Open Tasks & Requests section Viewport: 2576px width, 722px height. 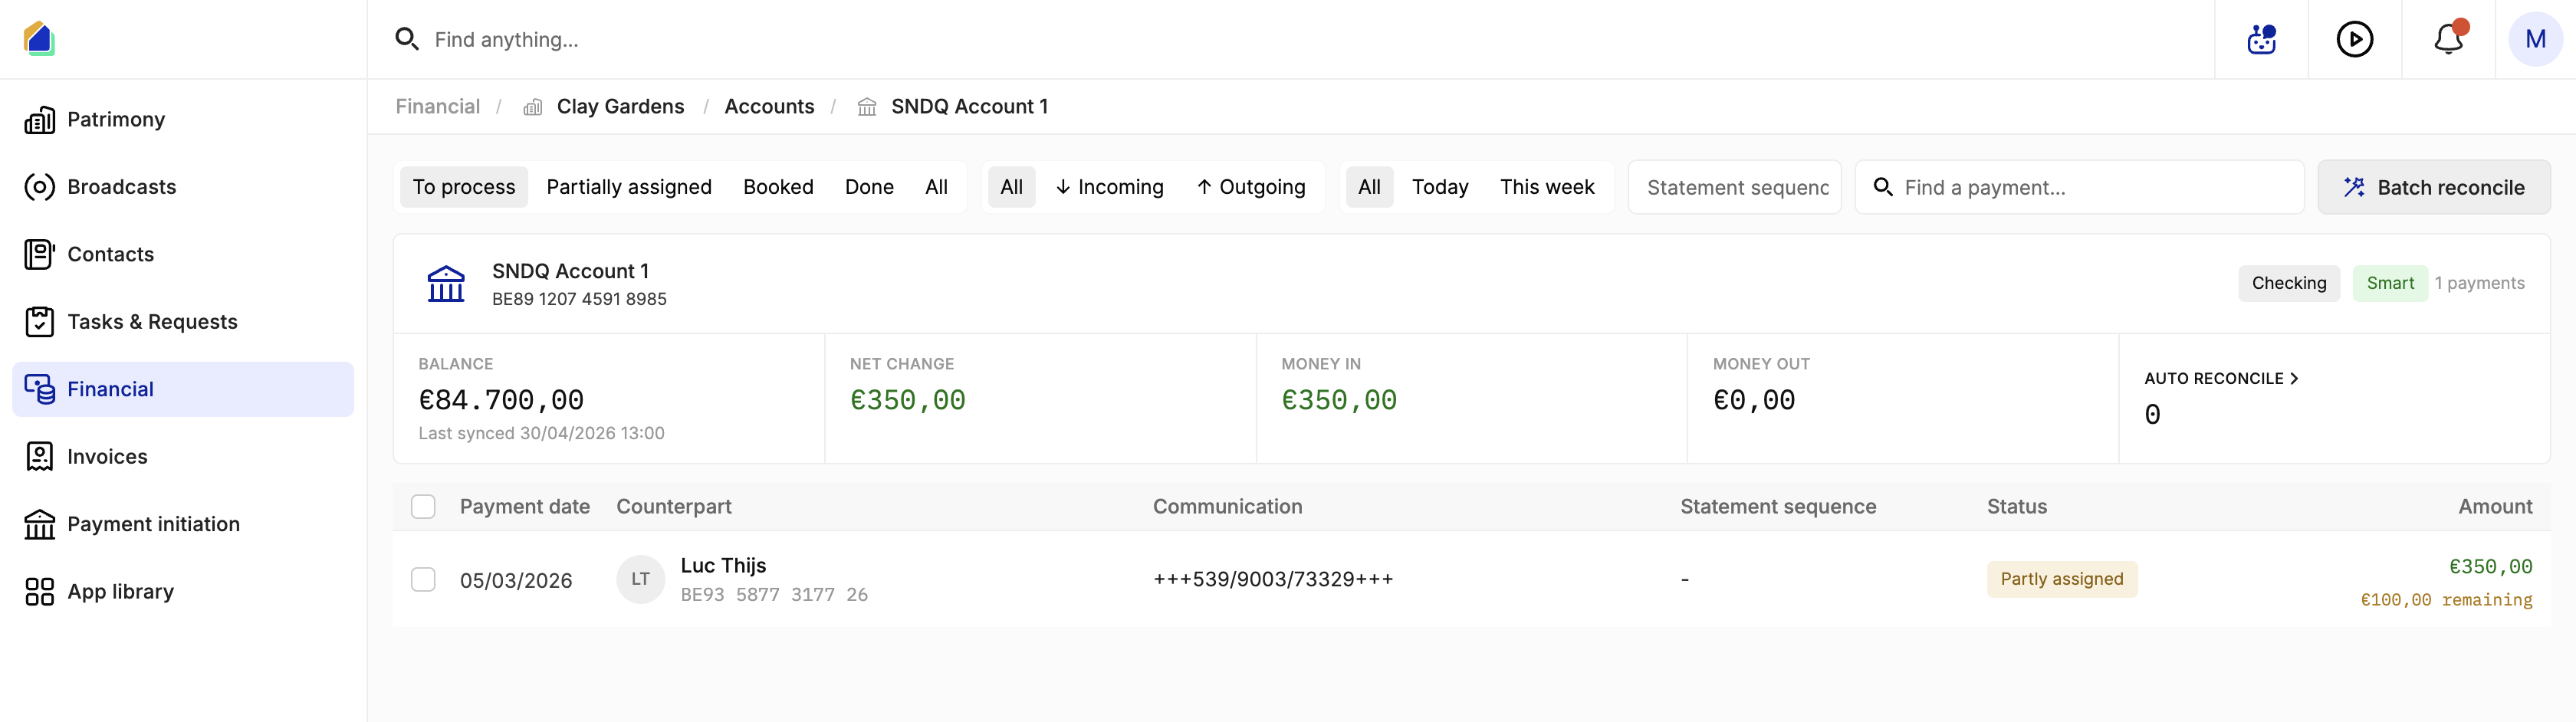coord(183,322)
